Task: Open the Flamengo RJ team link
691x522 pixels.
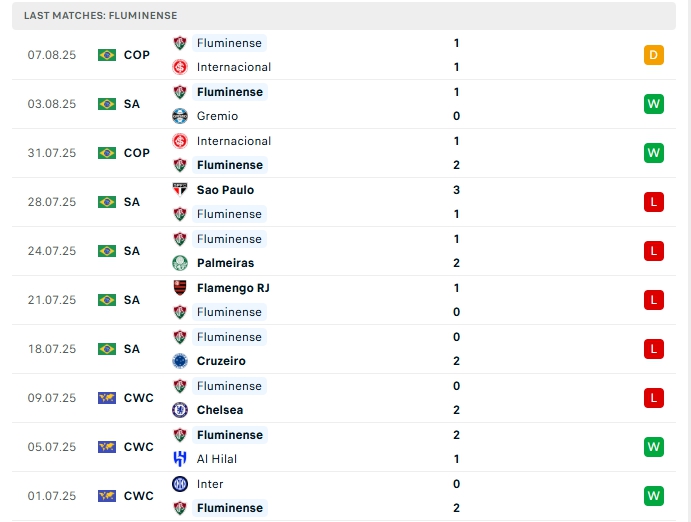Action: (233, 288)
